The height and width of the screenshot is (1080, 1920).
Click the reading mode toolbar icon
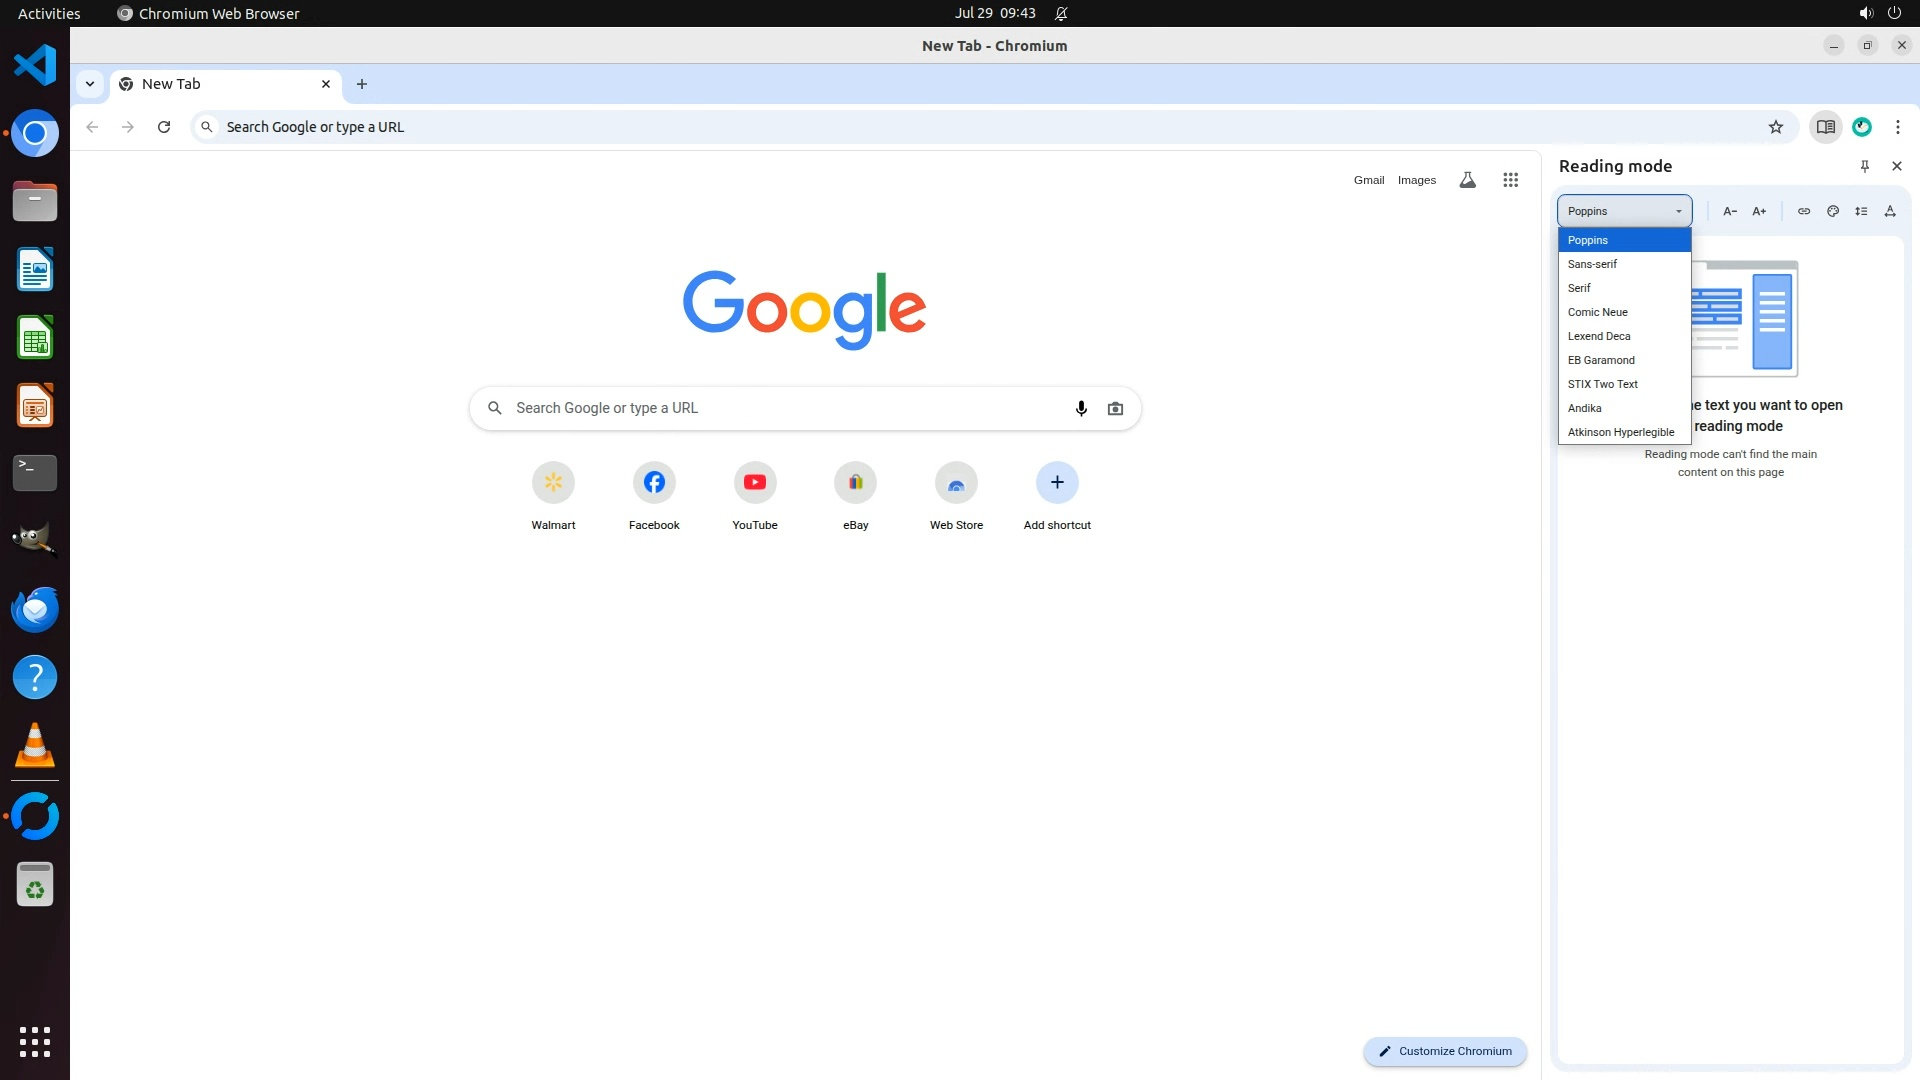coord(1825,127)
